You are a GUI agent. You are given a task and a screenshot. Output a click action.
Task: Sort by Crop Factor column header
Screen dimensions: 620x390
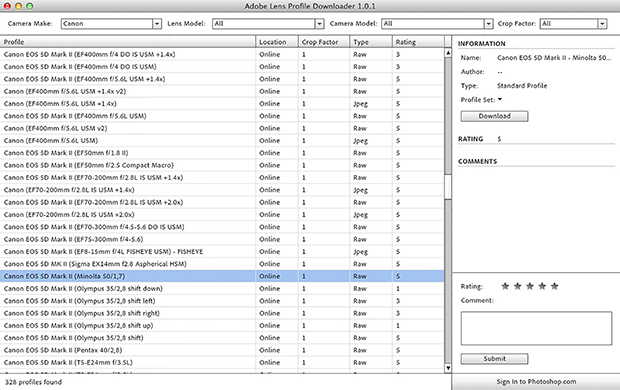[x=324, y=42]
